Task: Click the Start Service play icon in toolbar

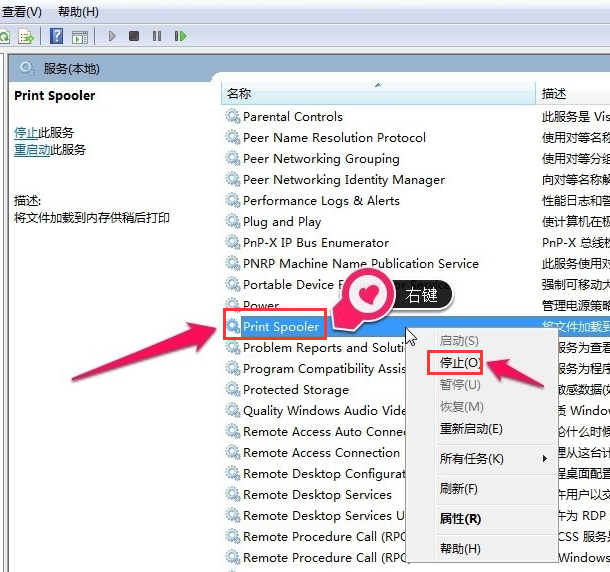Action: click(x=111, y=36)
